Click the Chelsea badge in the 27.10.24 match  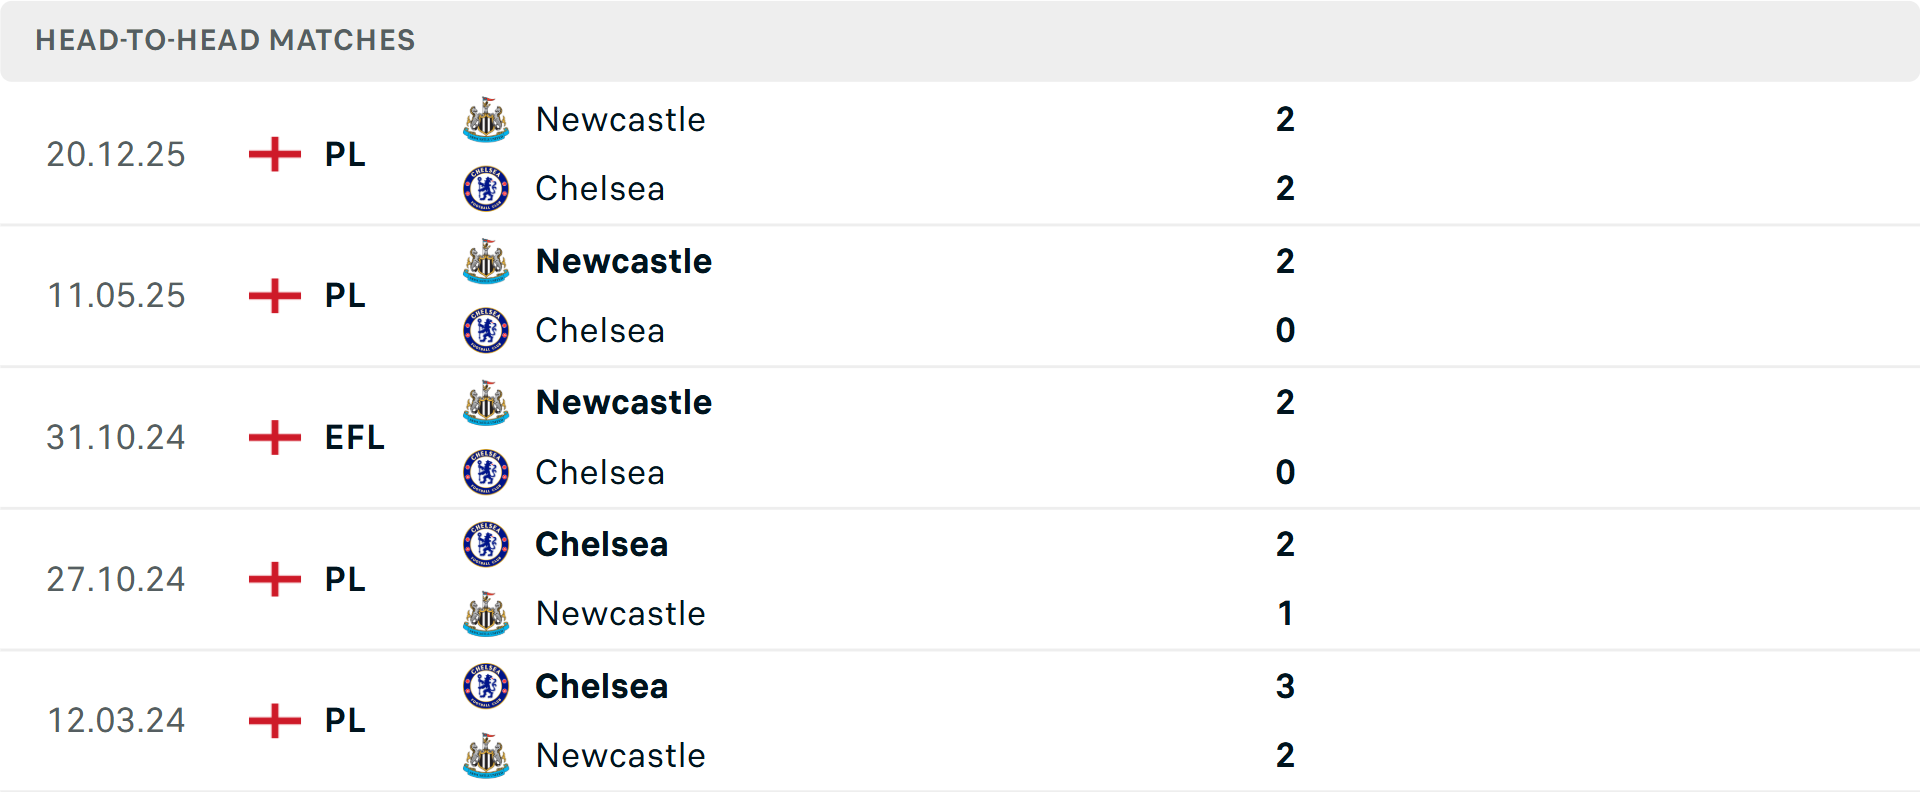pyautogui.click(x=485, y=545)
